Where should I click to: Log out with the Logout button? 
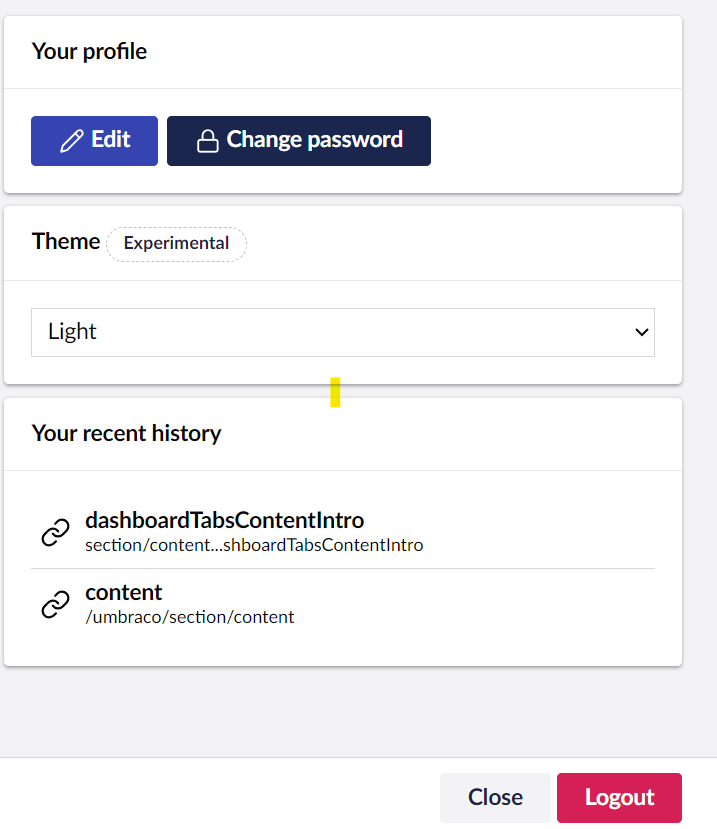coord(619,797)
